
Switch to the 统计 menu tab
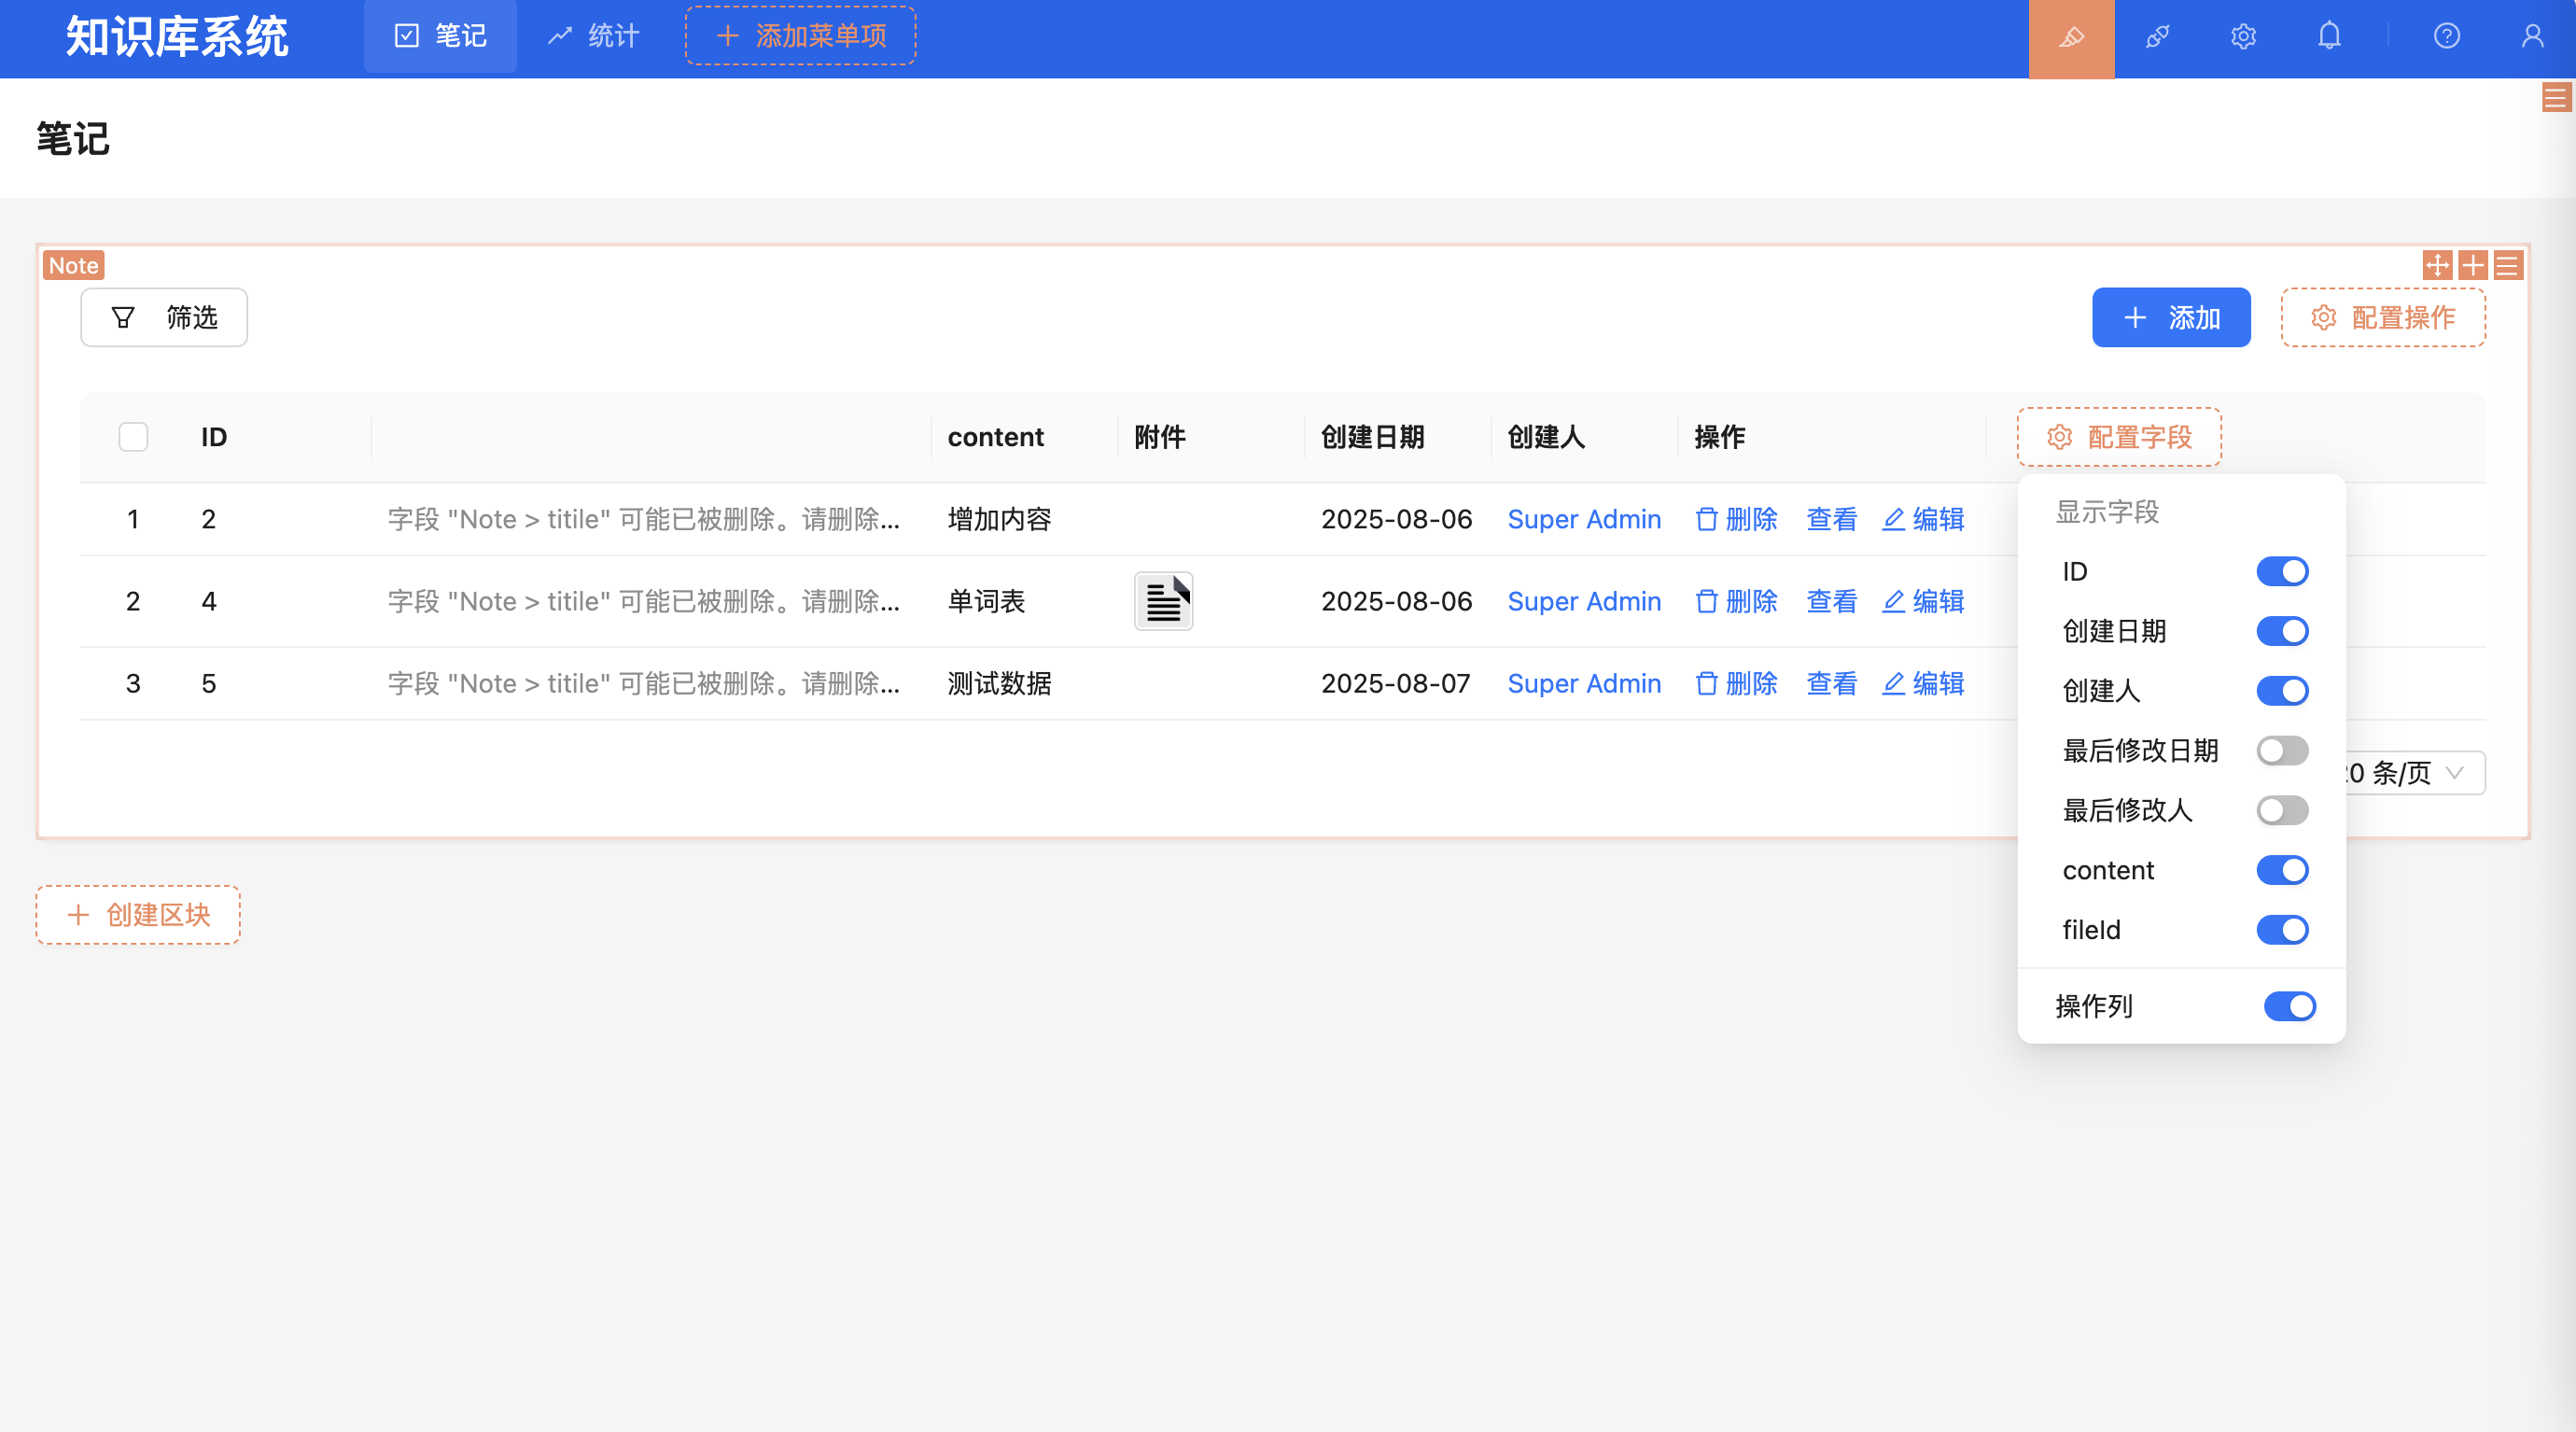[x=593, y=37]
